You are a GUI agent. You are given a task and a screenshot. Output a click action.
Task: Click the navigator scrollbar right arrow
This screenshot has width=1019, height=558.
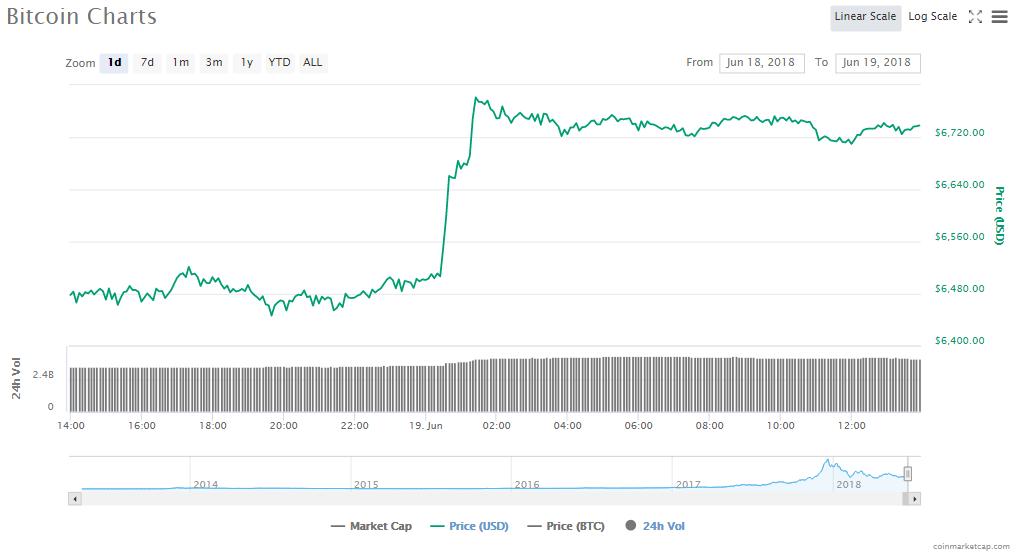915,498
